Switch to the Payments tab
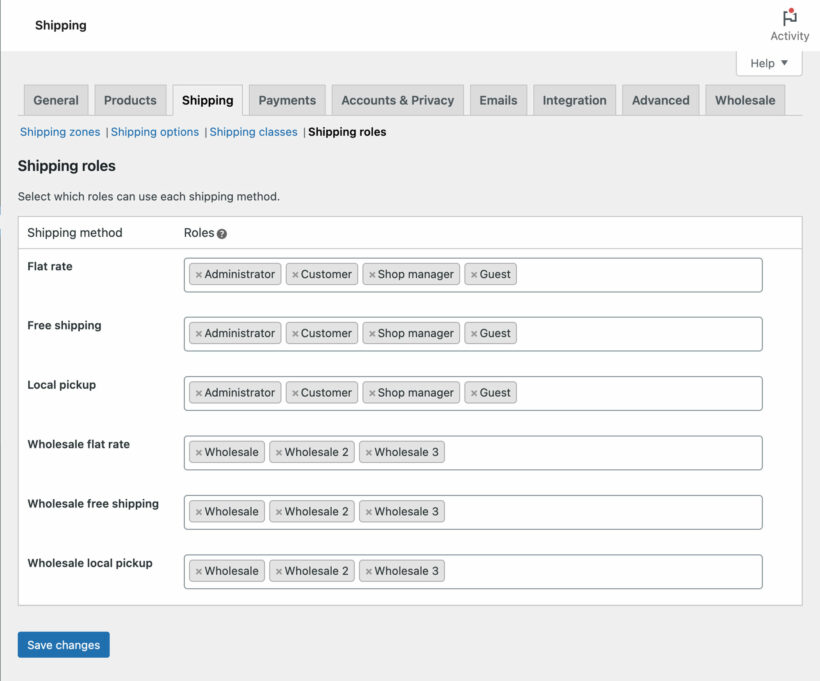 [x=287, y=99]
